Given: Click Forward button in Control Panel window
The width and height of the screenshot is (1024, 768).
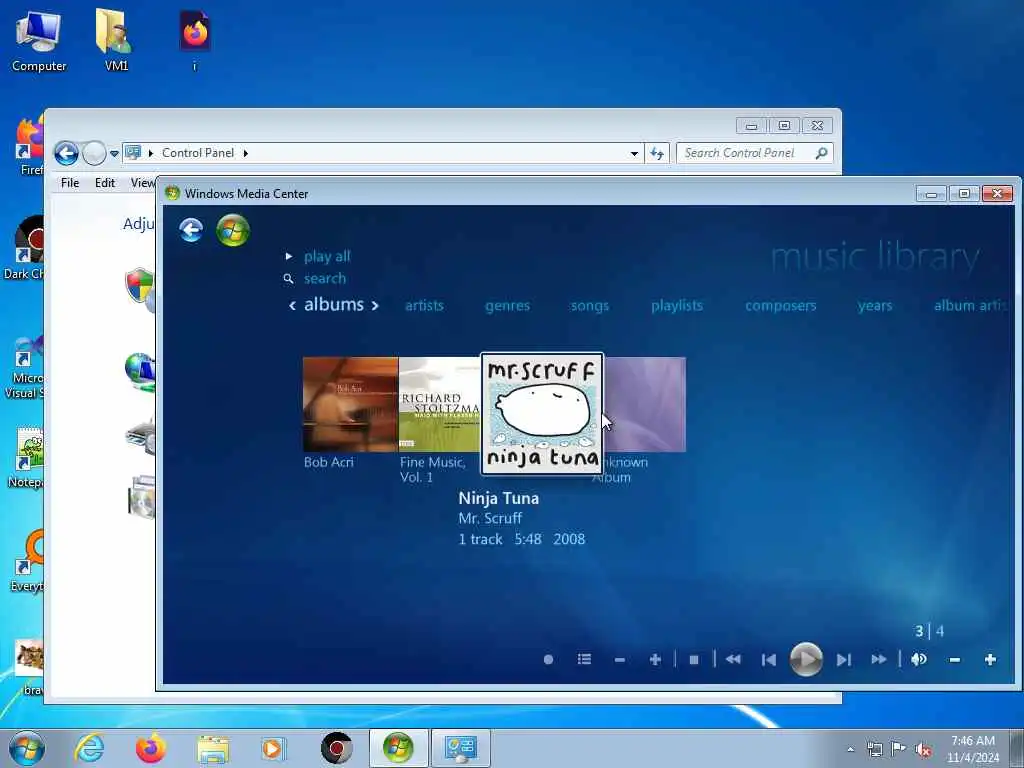Looking at the screenshot, I should 94,153.
